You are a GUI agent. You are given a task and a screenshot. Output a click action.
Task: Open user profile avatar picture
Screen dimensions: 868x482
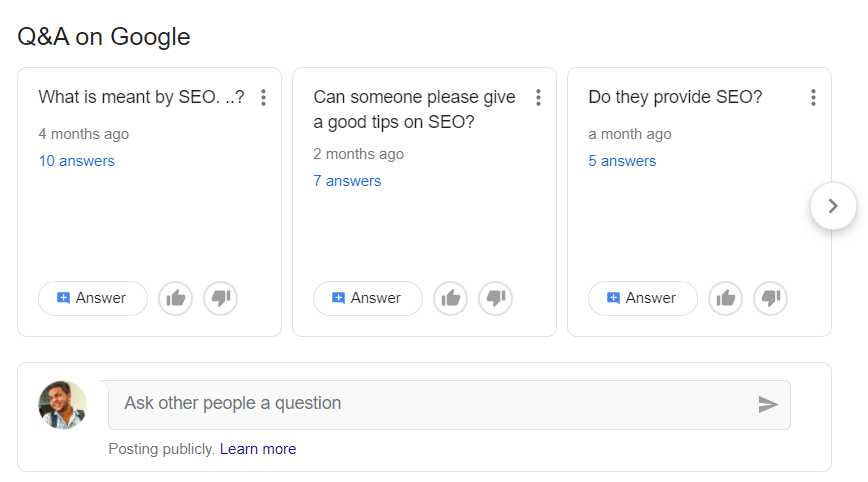tap(63, 404)
